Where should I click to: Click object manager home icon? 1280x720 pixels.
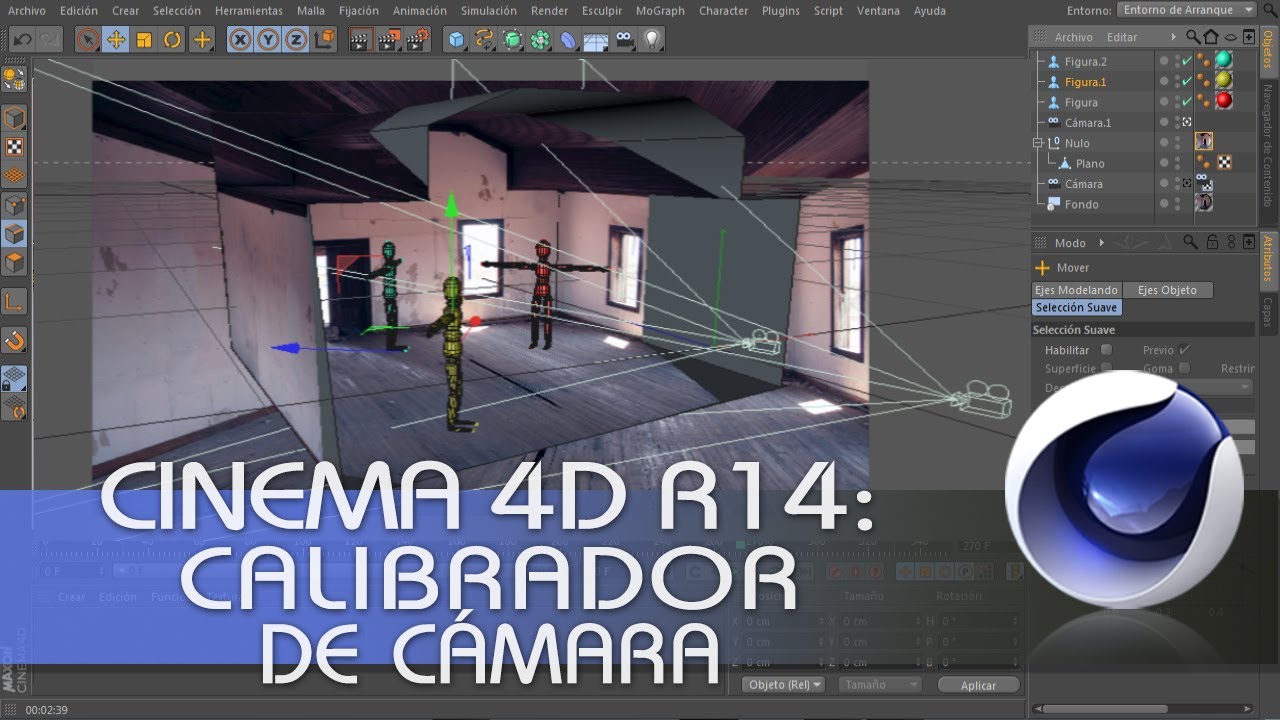(1211, 37)
